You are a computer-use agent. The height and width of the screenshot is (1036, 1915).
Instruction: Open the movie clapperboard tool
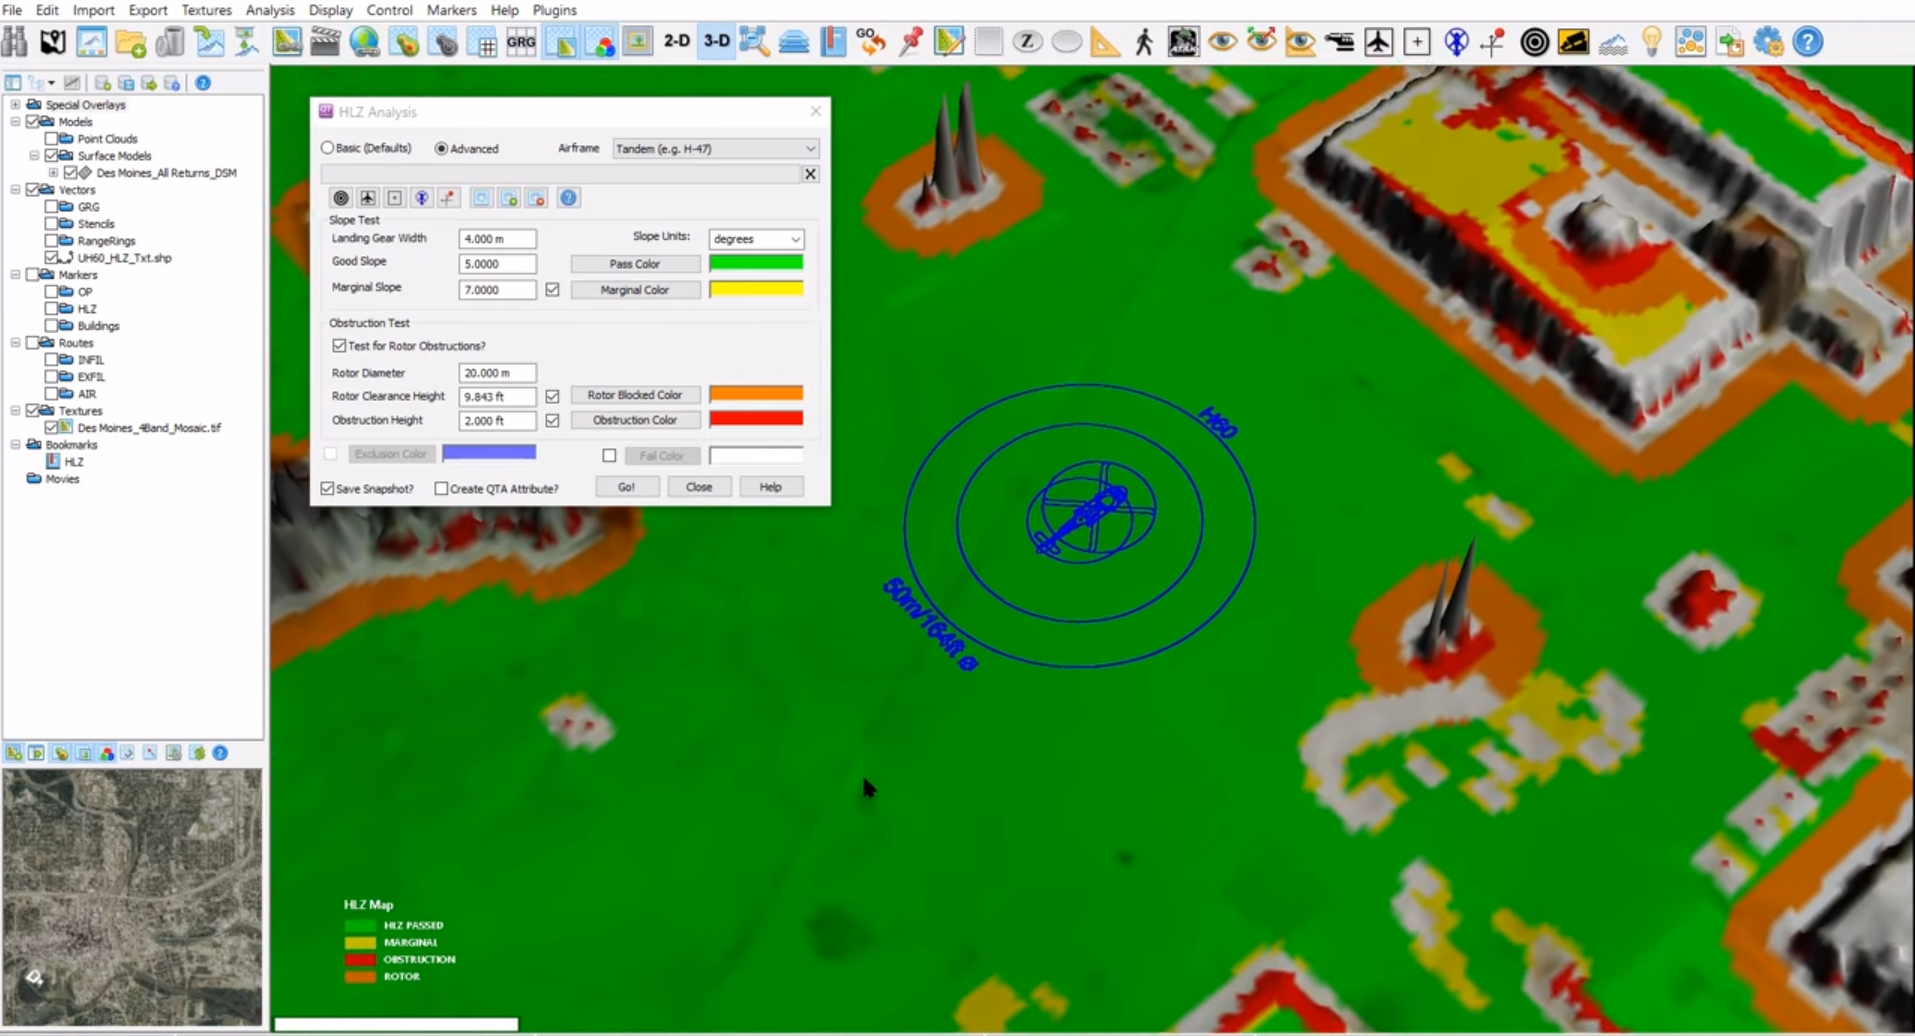point(325,42)
